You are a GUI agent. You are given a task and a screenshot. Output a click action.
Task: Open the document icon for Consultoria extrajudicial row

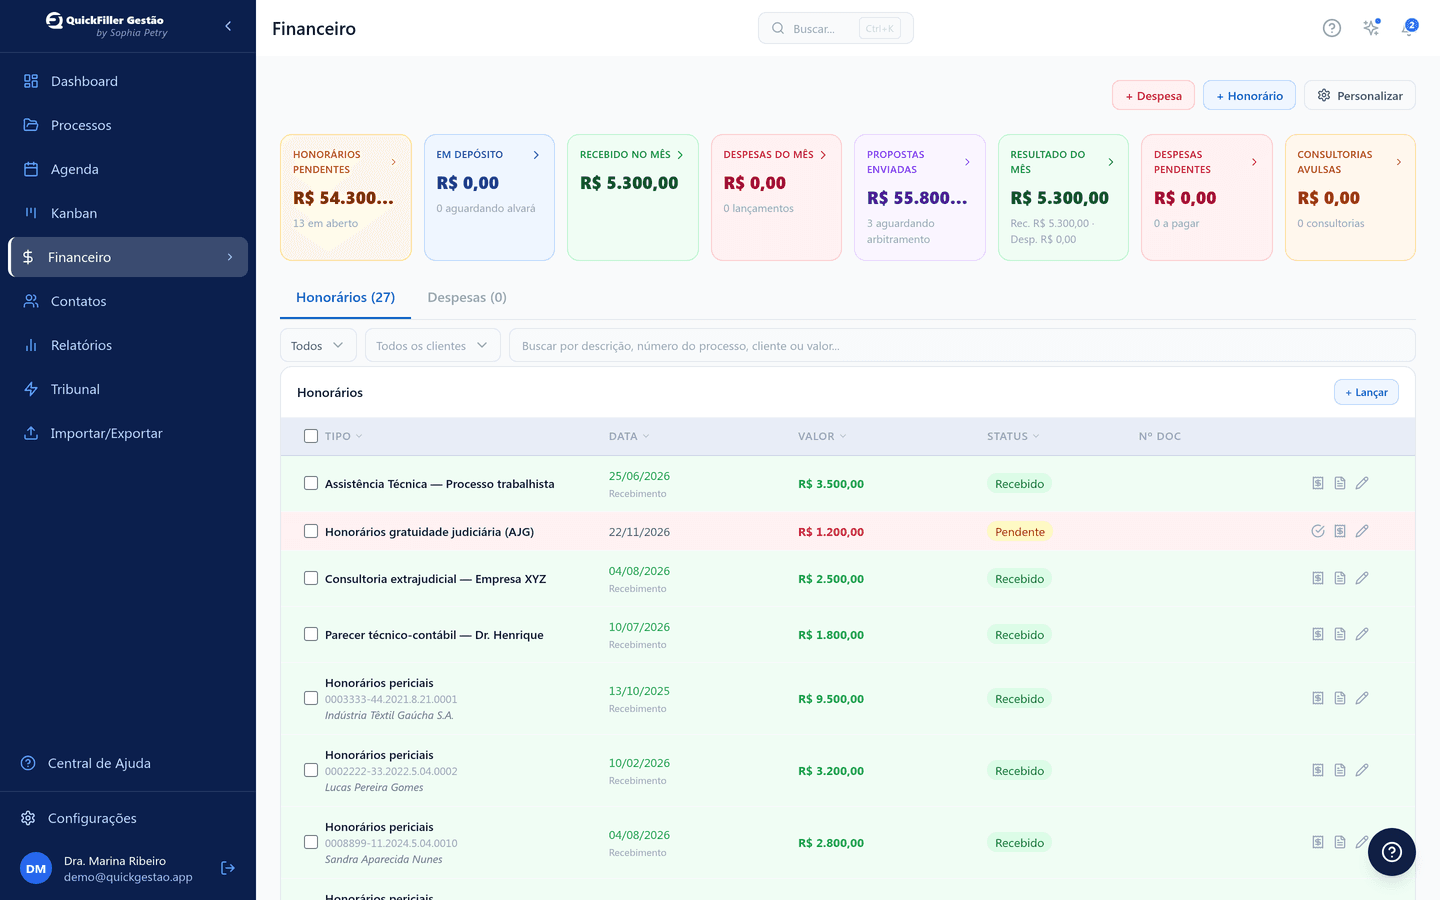coord(1340,578)
